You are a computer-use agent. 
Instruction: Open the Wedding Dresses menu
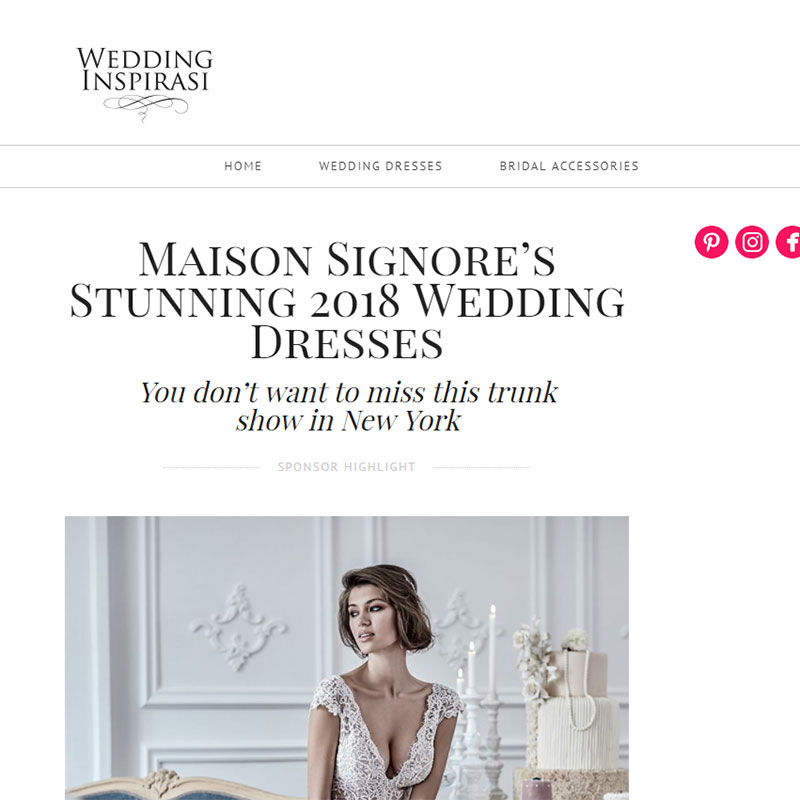[x=381, y=166]
